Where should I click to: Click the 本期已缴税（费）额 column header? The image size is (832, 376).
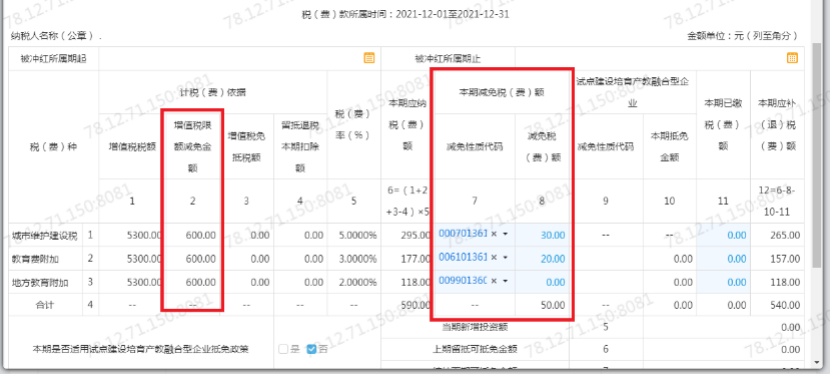coord(723,125)
